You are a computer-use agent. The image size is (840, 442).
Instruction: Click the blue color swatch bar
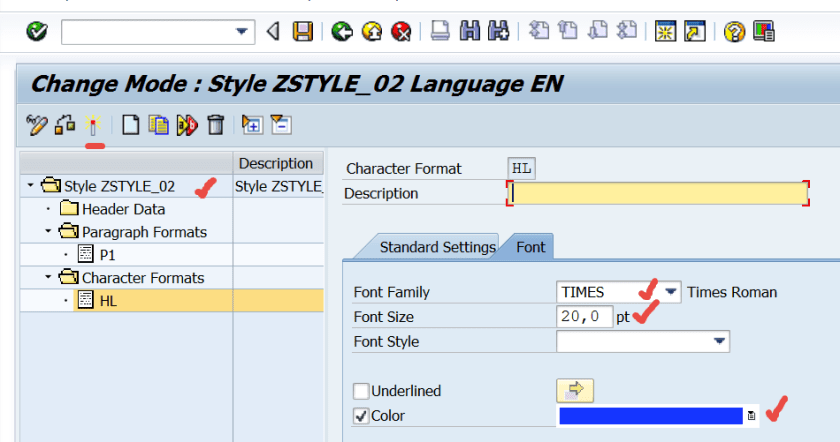(650, 416)
